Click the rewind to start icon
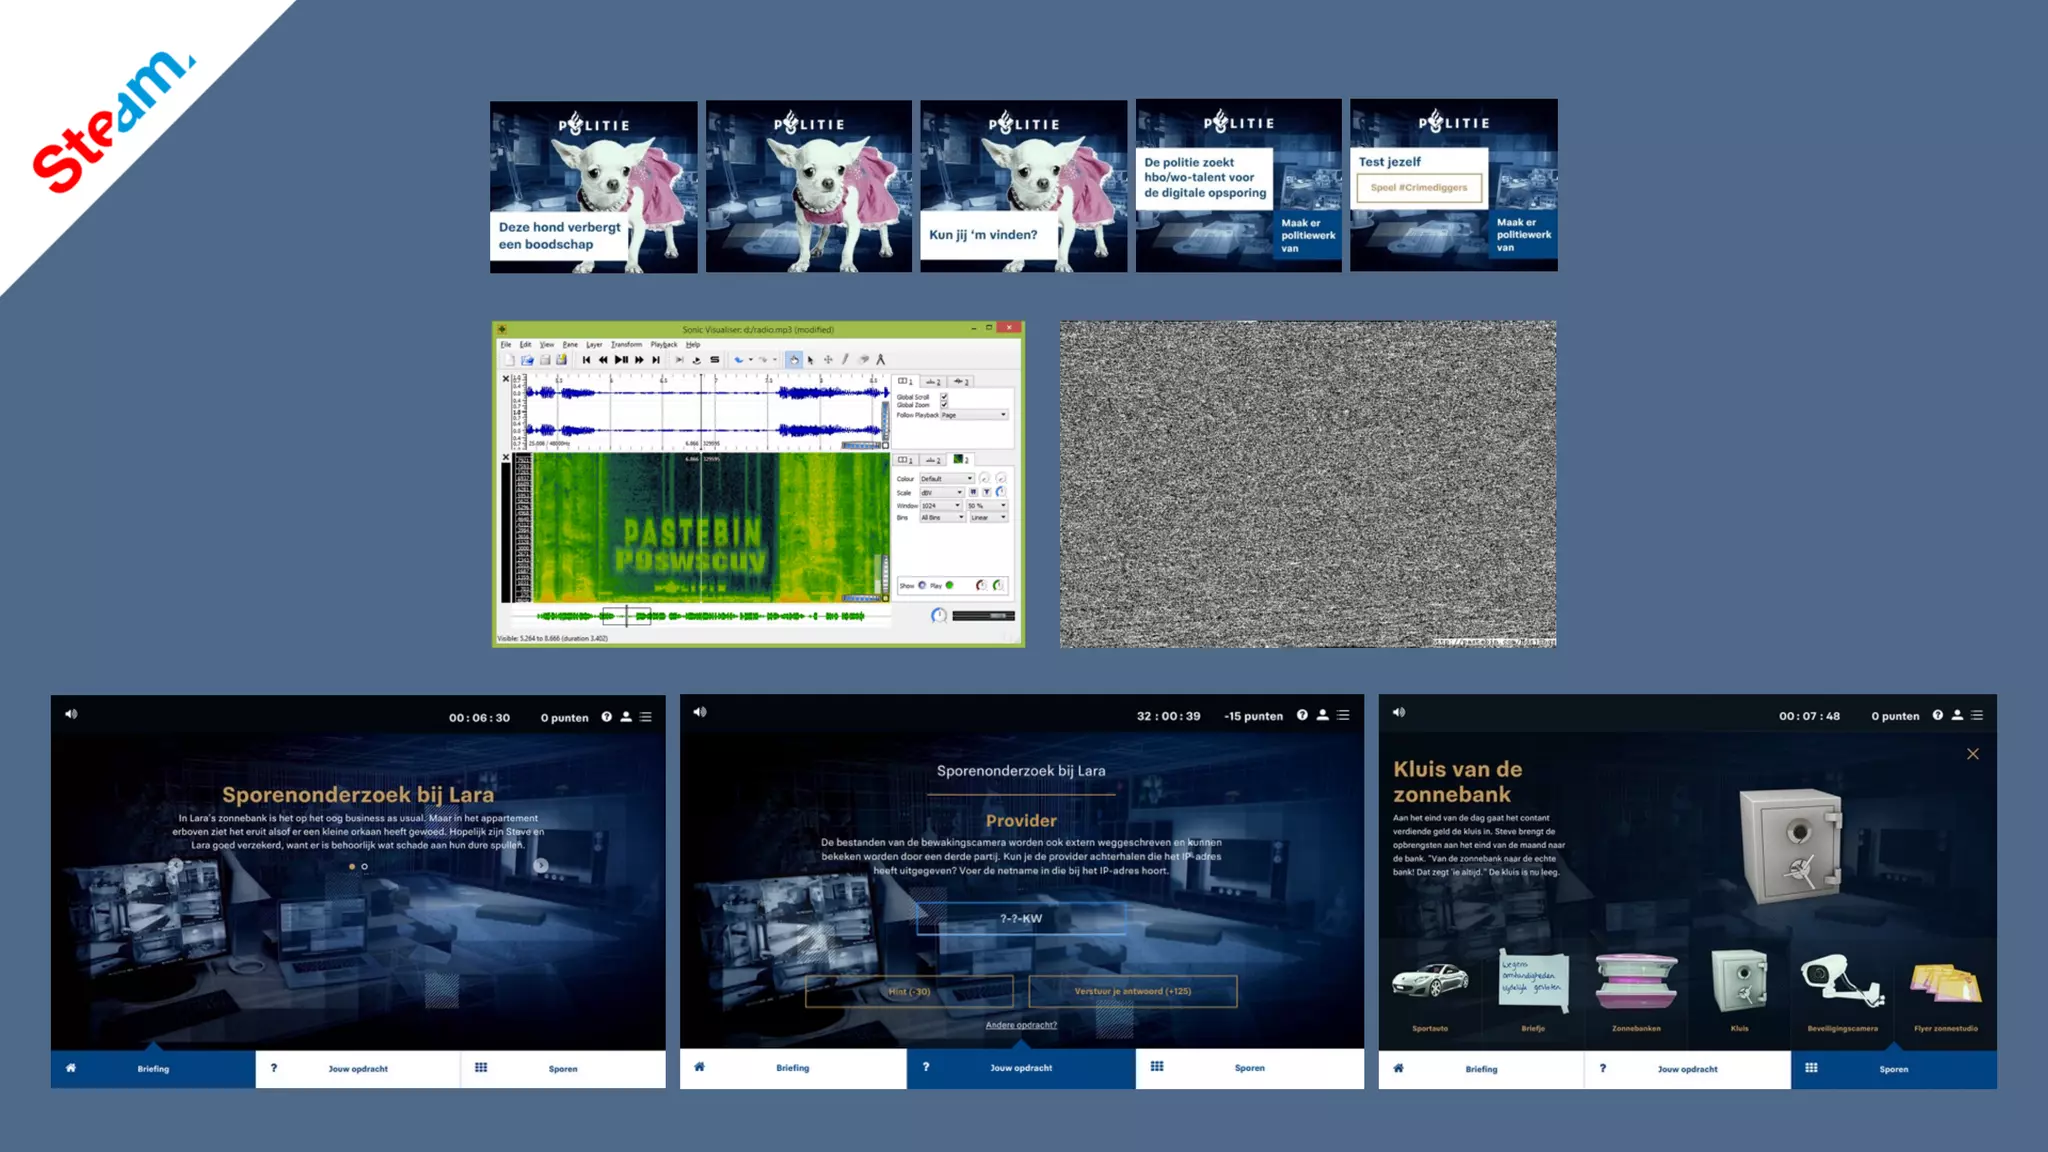 point(586,360)
